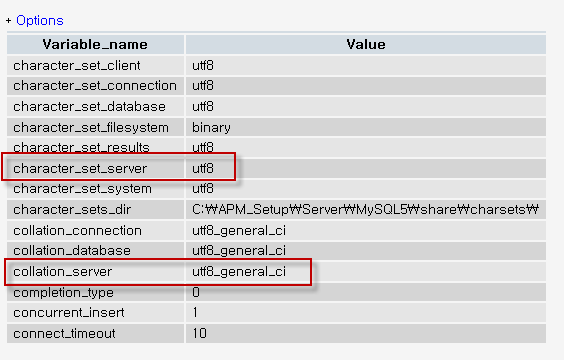Click the character_set_connection row name

[95, 86]
